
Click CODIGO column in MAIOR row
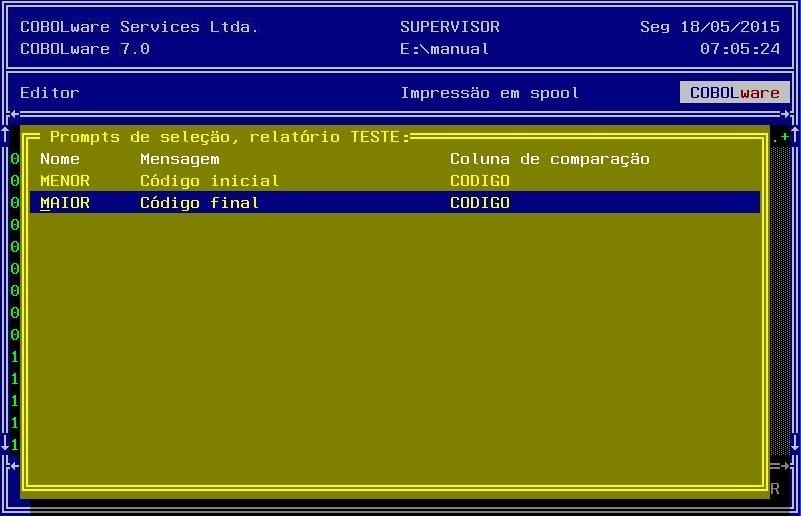[x=480, y=203]
